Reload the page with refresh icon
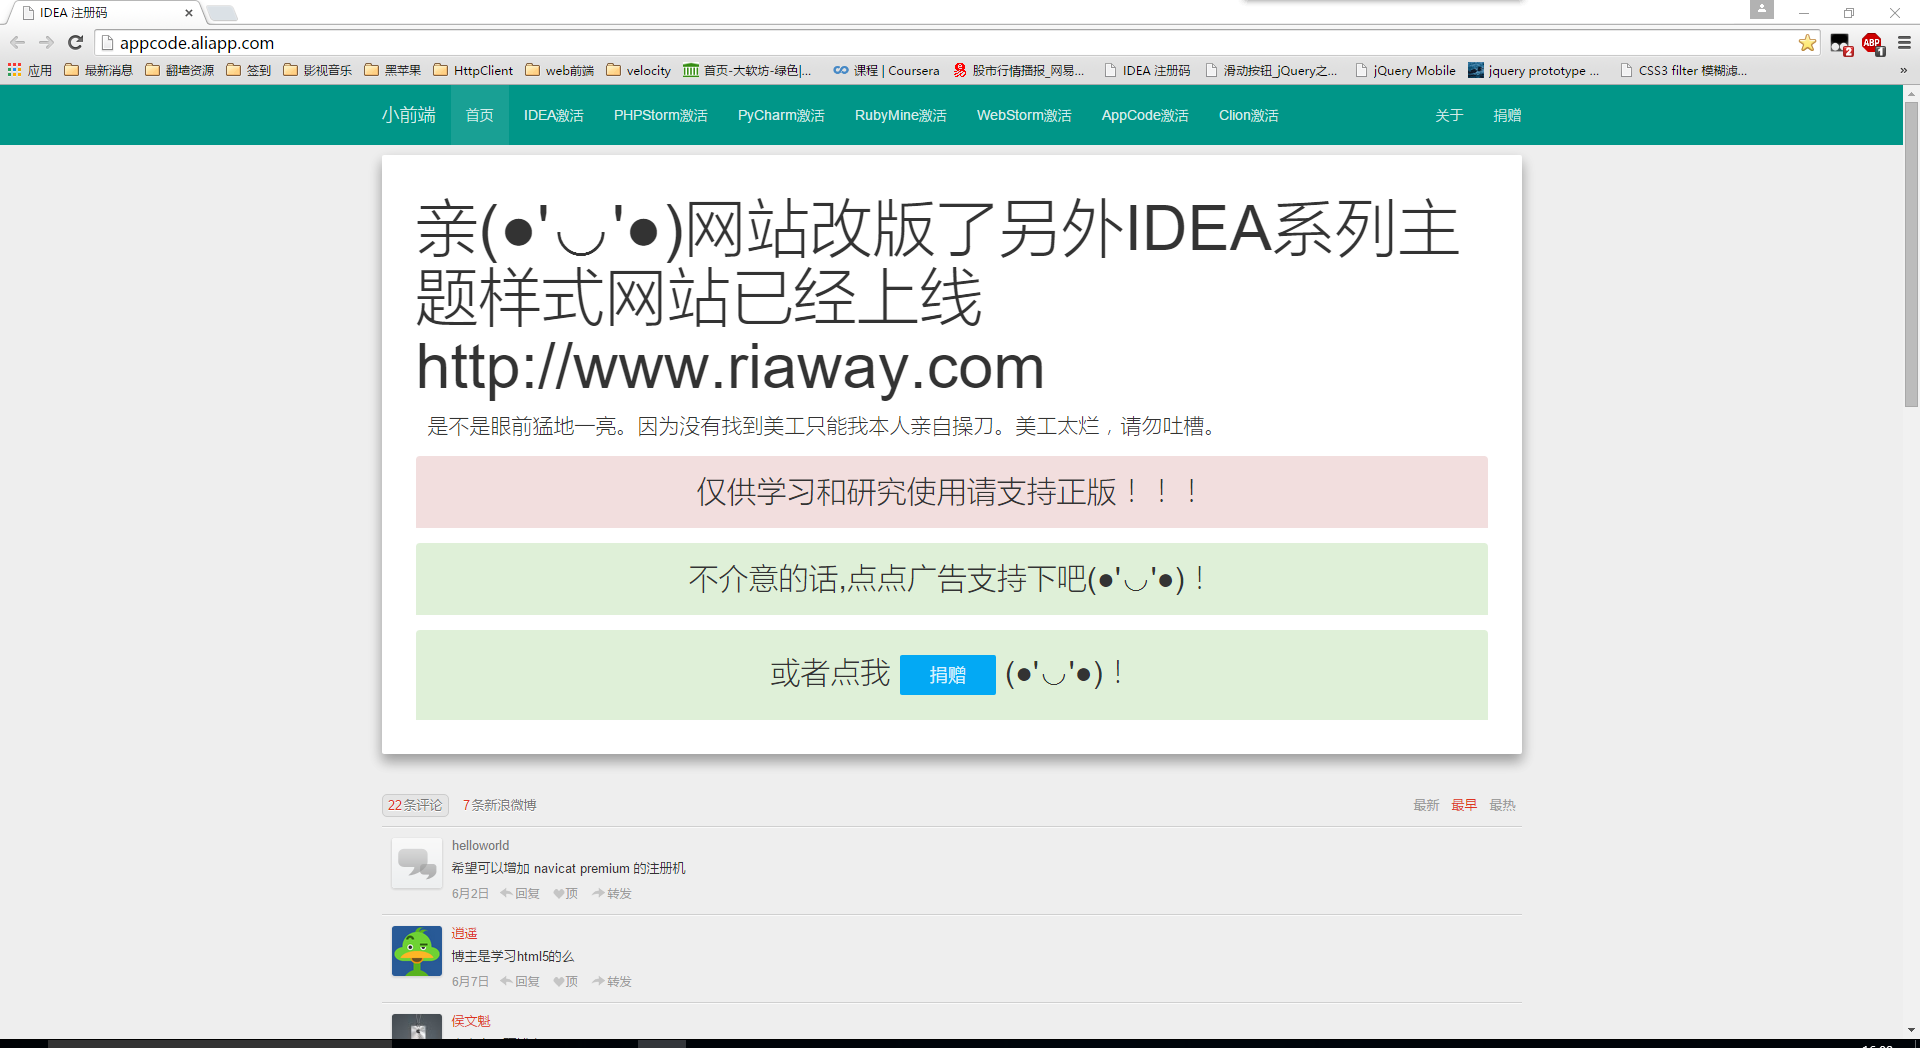This screenshot has width=1920, height=1048. pyautogui.click(x=75, y=43)
